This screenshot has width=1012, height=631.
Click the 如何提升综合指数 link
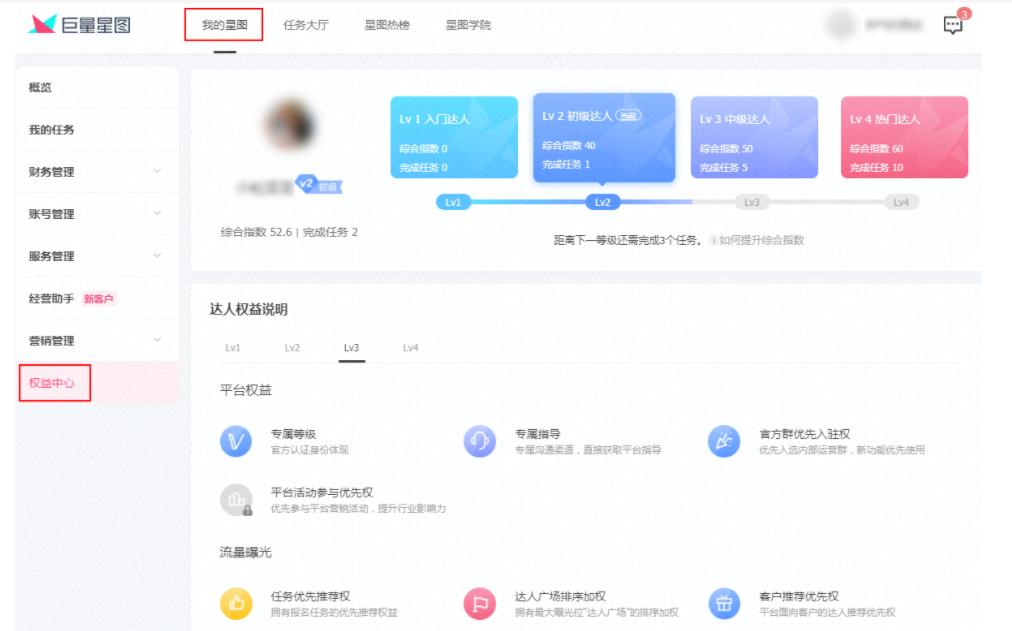click(762, 240)
